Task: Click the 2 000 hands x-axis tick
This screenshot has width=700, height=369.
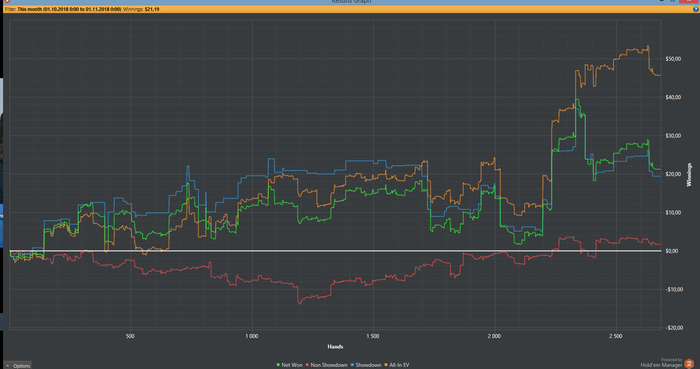Action: (x=494, y=336)
